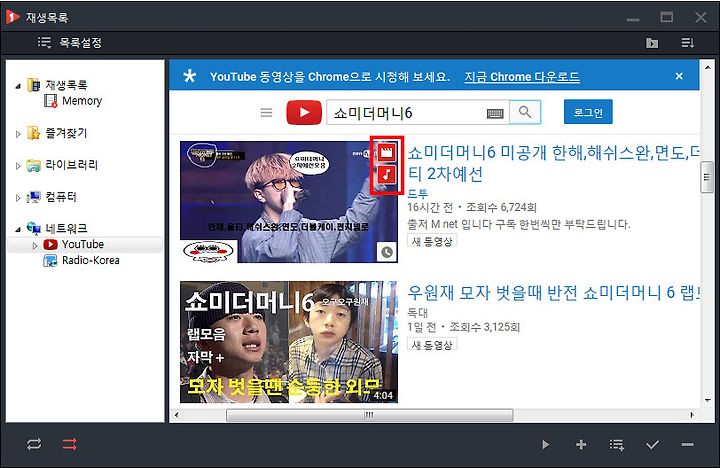Maximize the 재생목록 window
Screen dimensions: 720x468
667,17
